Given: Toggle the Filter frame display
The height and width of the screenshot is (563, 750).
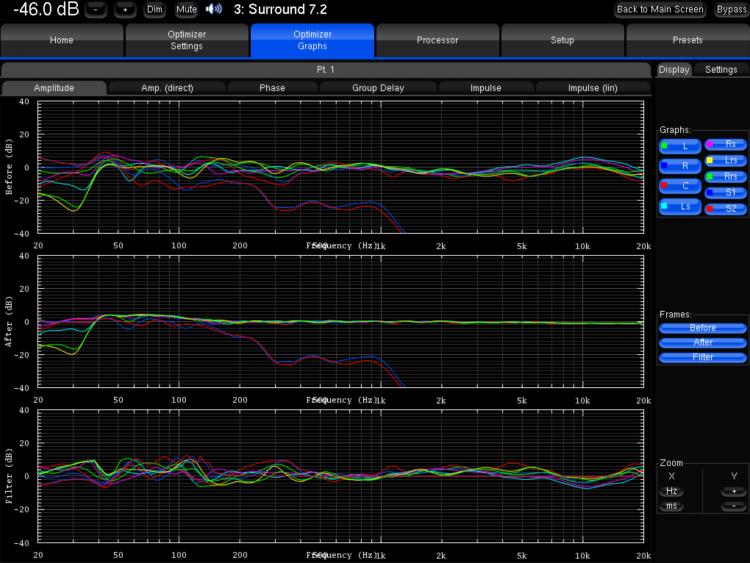Looking at the screenshot, I should (703, 357).
